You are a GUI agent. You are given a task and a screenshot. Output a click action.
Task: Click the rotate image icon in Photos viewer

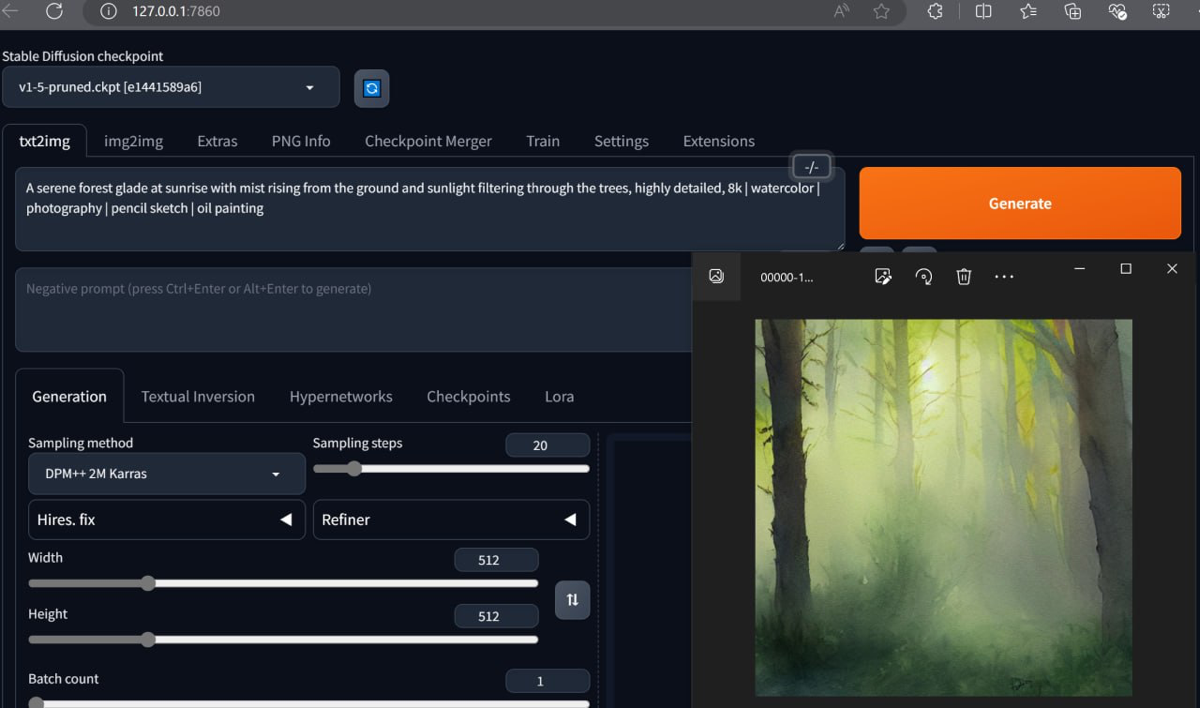(923, 276)
